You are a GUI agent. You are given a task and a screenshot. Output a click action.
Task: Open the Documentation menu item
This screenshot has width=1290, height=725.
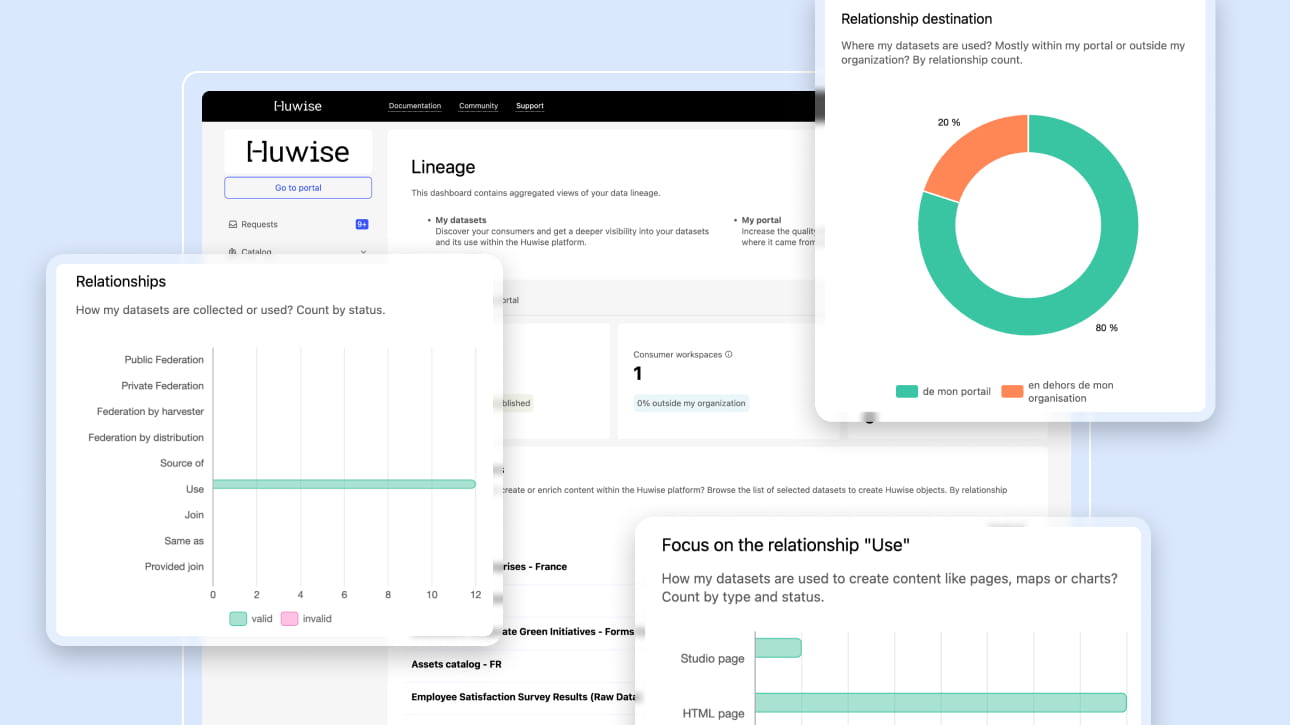coord(415,106)
